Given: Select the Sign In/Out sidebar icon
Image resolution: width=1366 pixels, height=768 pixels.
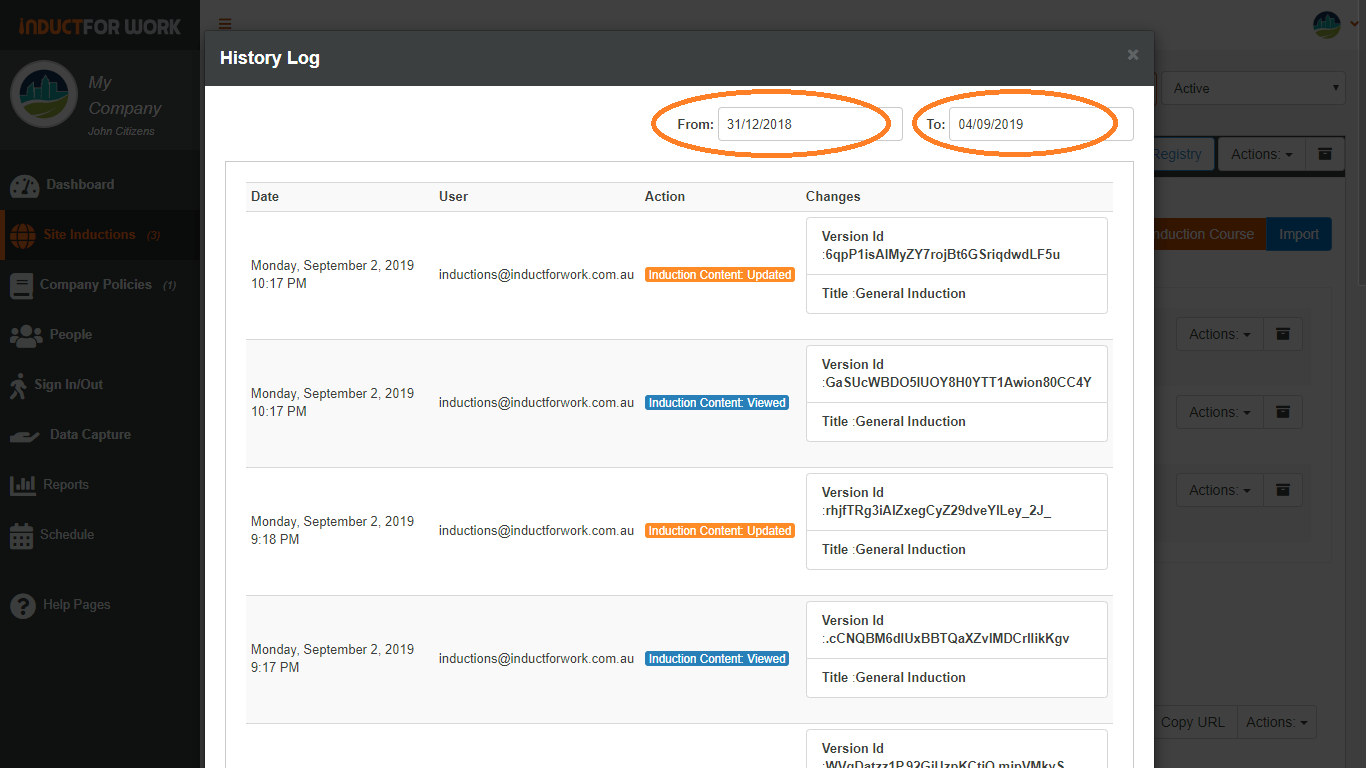Looking at the screenshot, I should 22,385.
